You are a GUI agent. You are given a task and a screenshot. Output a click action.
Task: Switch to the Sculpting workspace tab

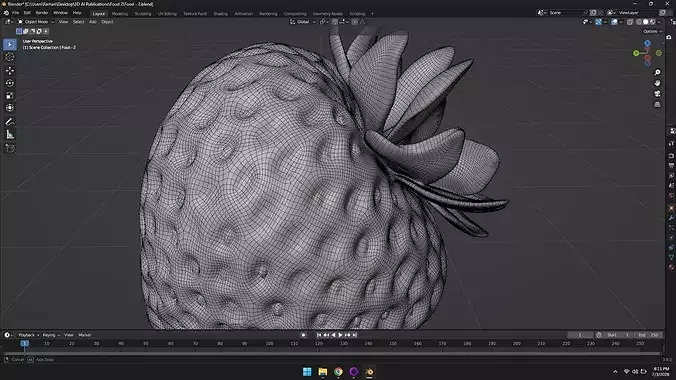(143, 14)
